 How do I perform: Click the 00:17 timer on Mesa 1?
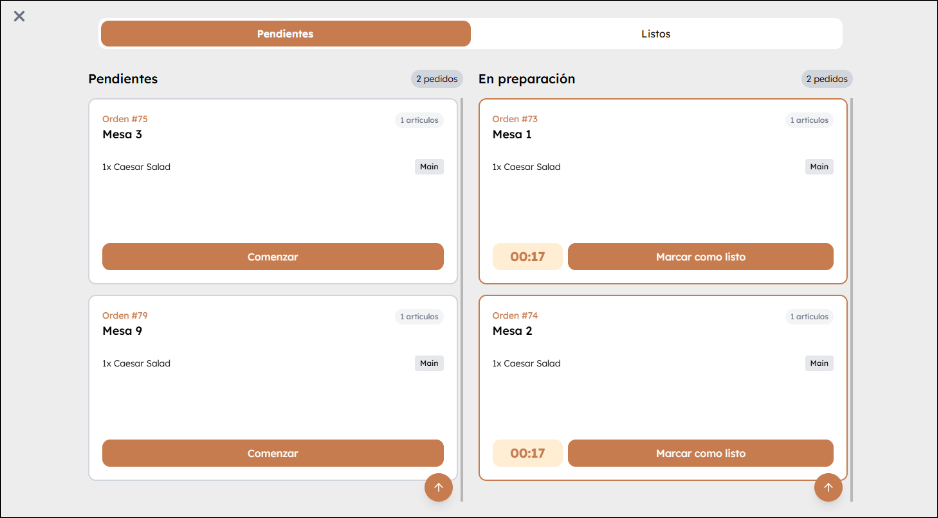point(528,257)
